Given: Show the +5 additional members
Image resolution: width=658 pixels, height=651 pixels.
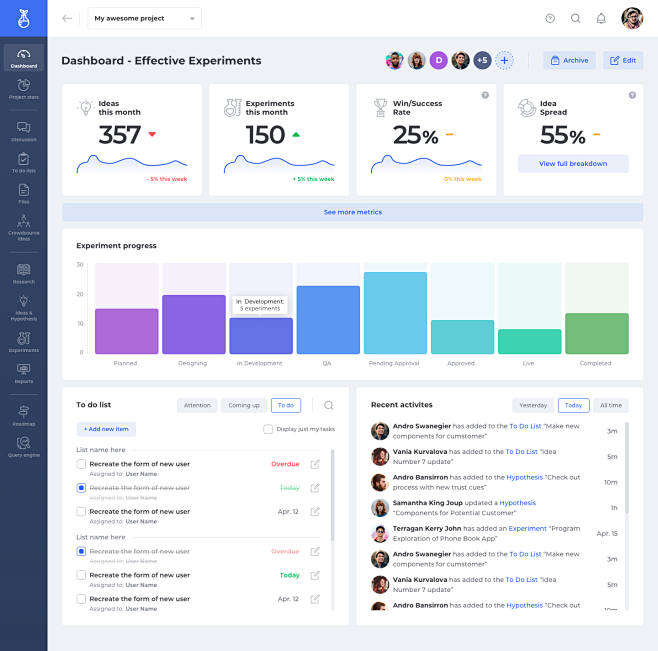Looking at the screenshot, I should tap(482, 60).
